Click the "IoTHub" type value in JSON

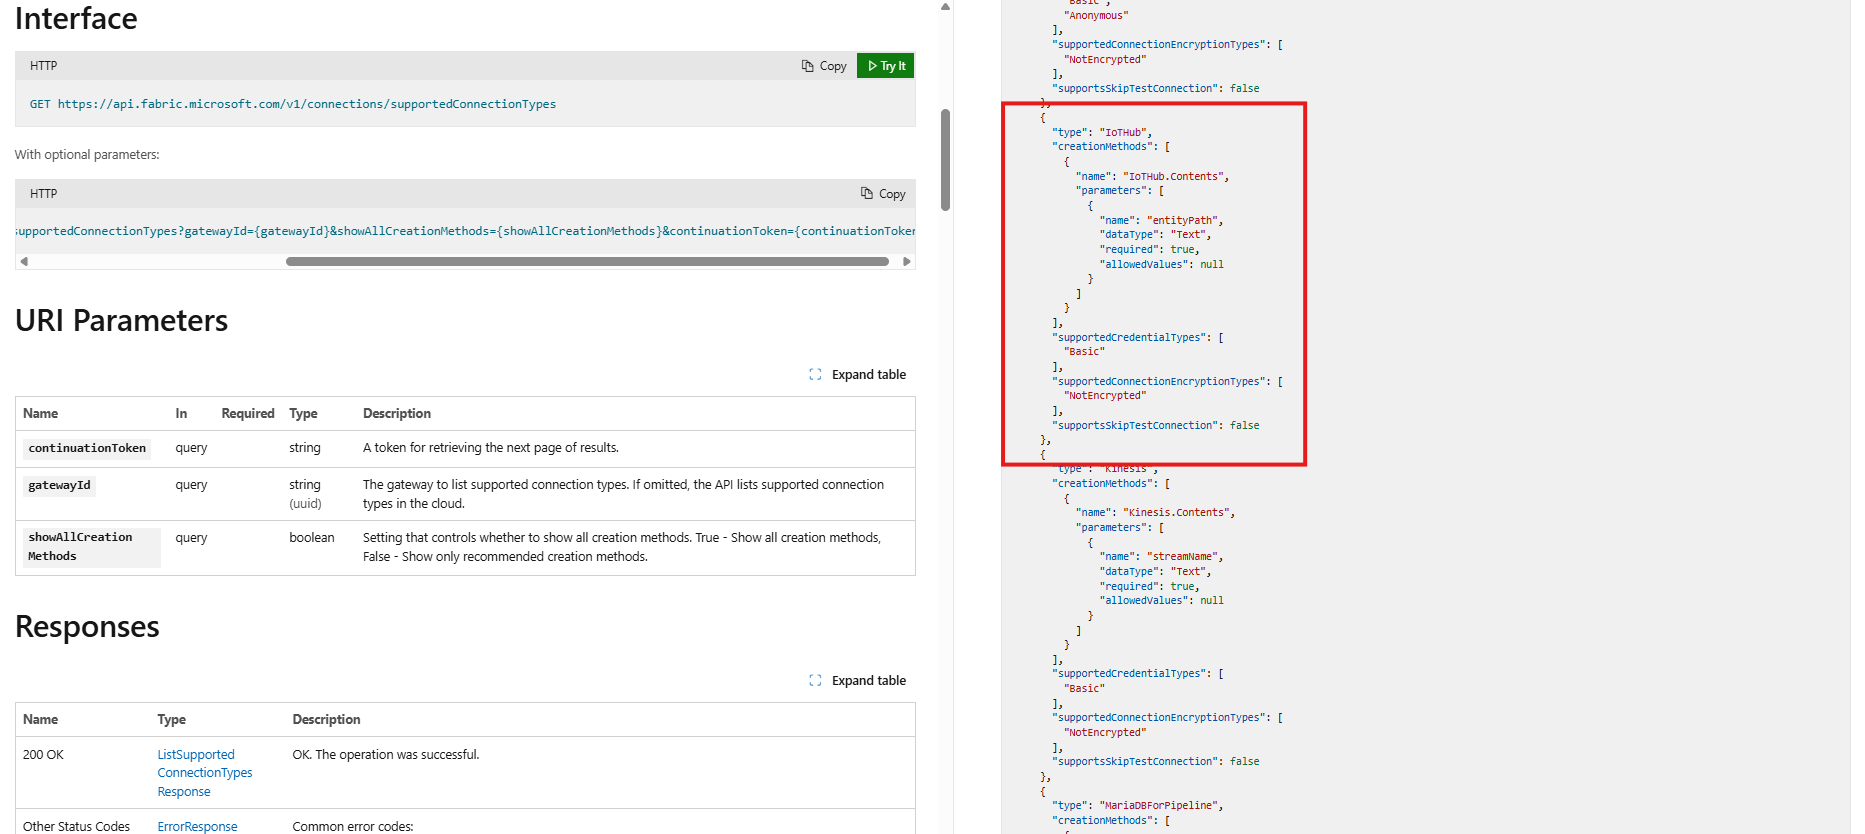[x=1125, y=133]
